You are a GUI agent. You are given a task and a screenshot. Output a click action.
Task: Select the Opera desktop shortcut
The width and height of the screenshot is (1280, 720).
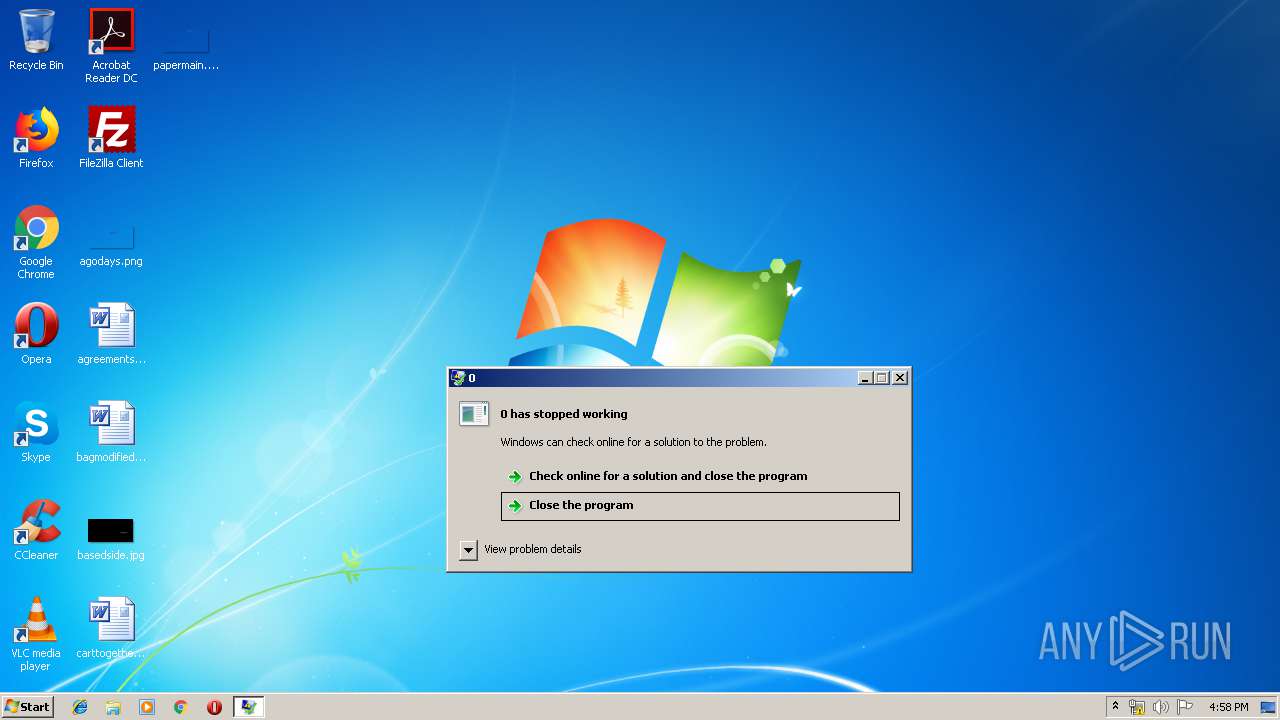point(36,334)
